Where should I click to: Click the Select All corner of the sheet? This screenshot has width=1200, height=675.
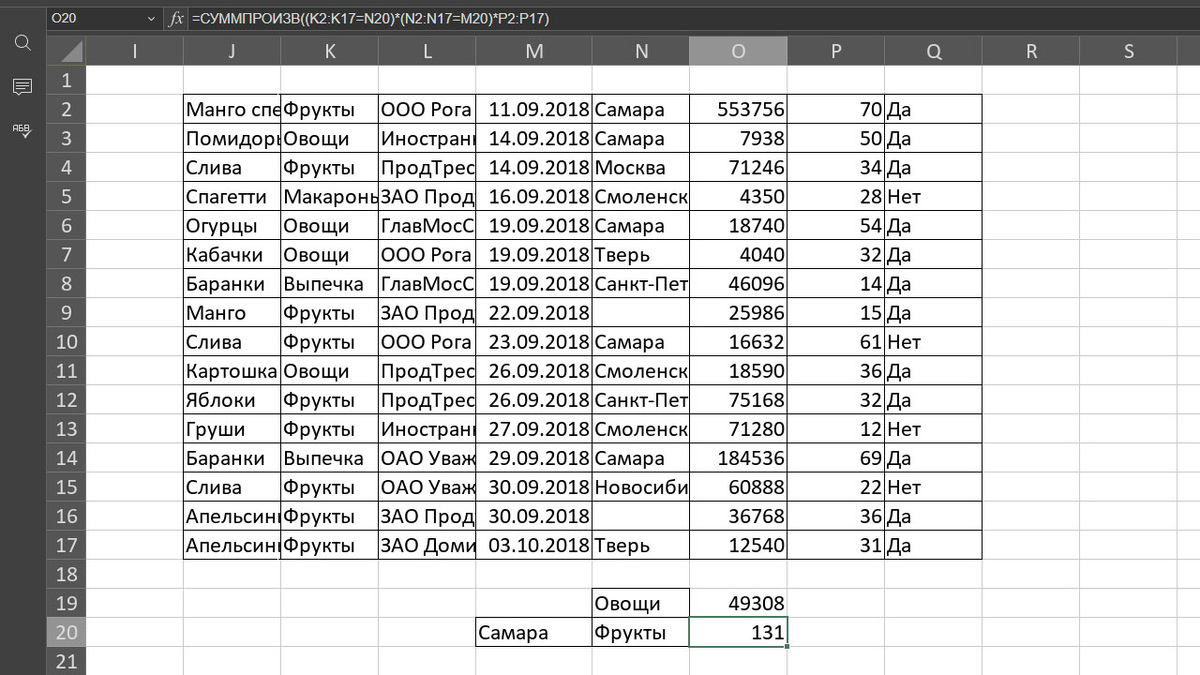coord(66,52)
